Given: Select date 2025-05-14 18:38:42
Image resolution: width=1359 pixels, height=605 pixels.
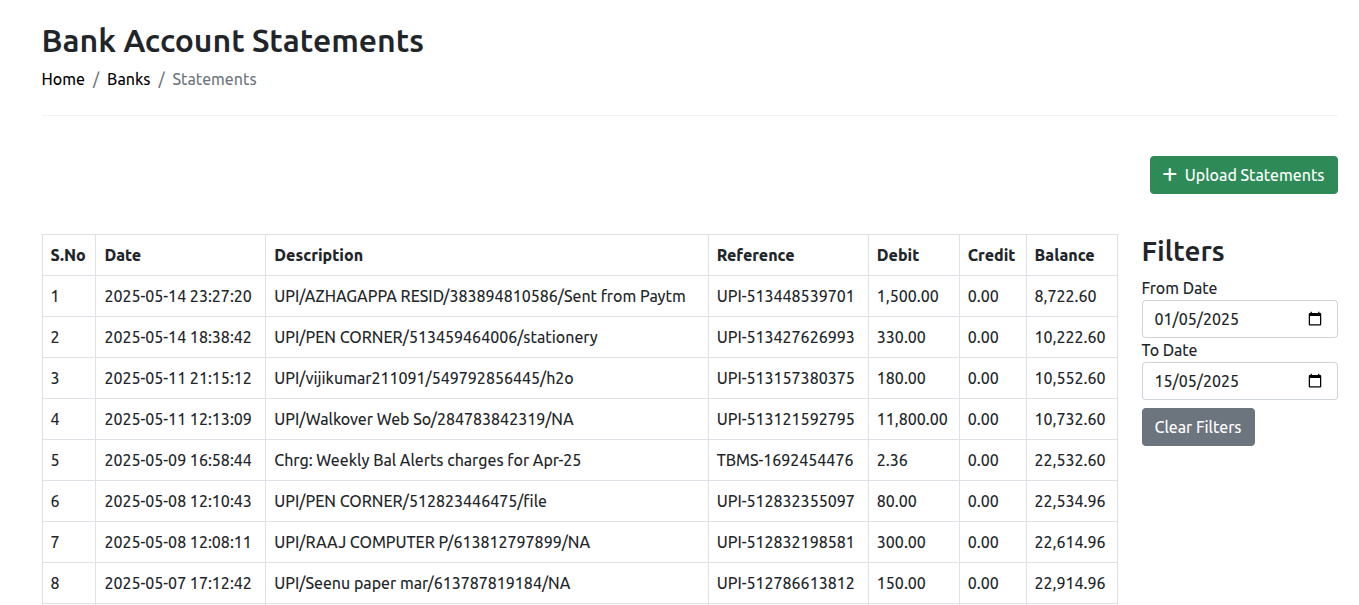Looking at the screenshot, I should coord(178,337).
